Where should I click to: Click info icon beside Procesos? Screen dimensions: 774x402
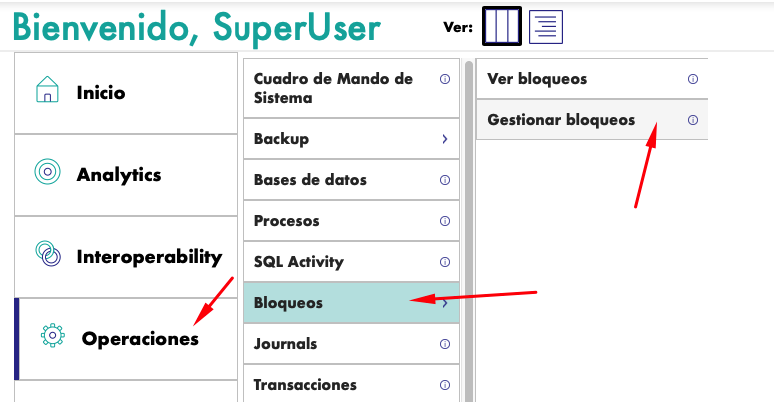click(445, 221)
